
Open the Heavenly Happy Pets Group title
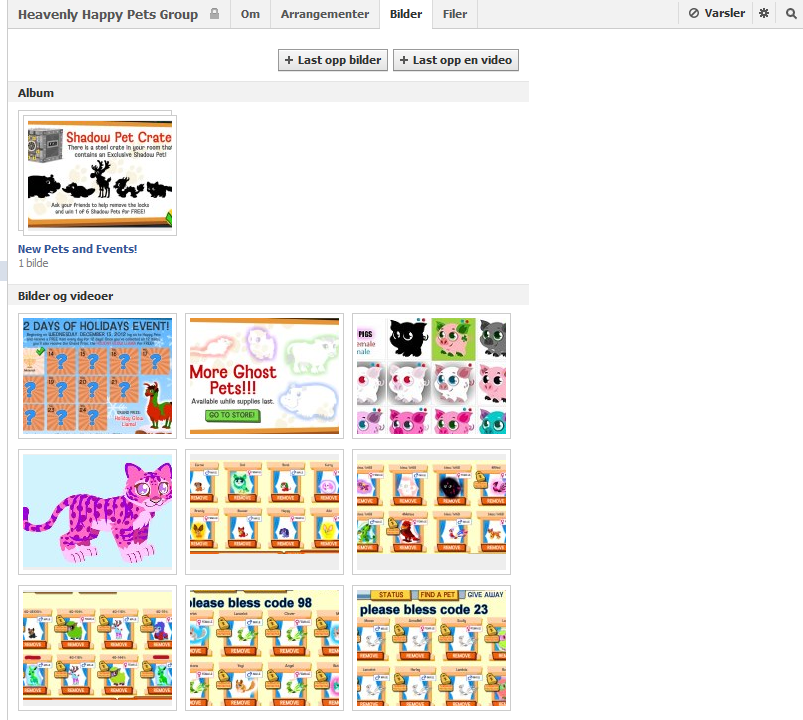tap(108, 14)
